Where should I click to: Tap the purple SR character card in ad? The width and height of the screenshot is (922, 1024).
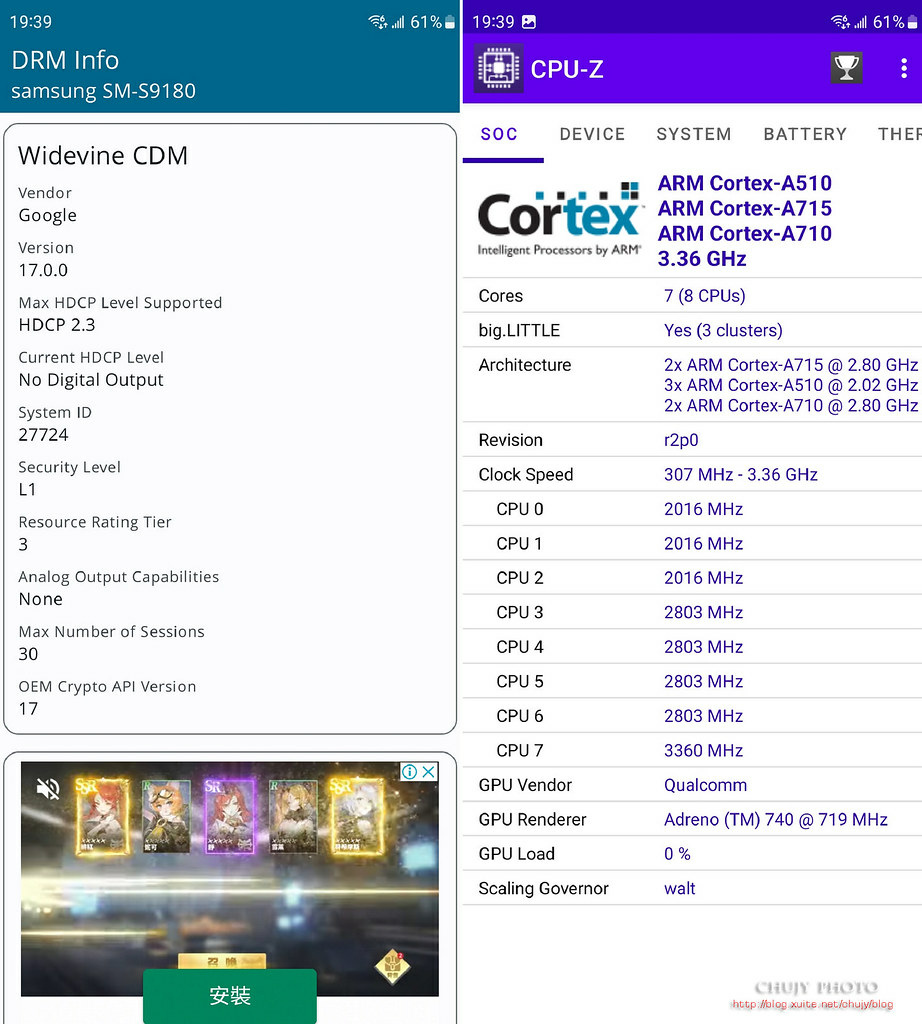[229, 816]
